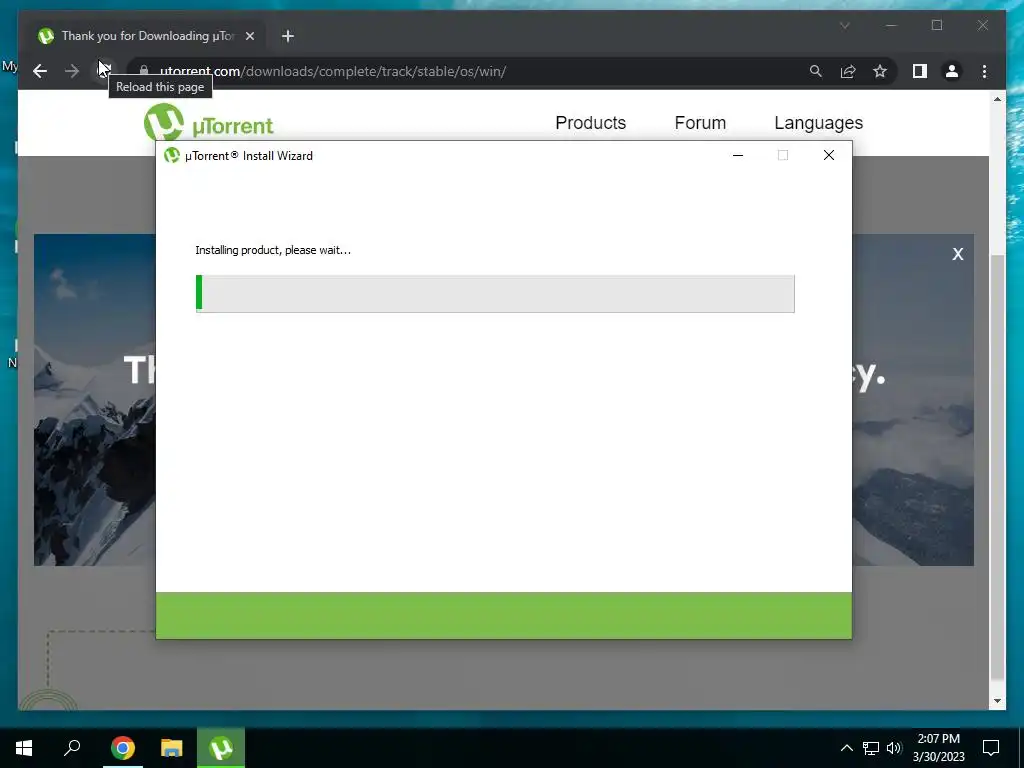Screen dimensions: 1024x768
Task: Minimize the Chrome browser window
Action: pyautogui.click(x=891, y=25)
